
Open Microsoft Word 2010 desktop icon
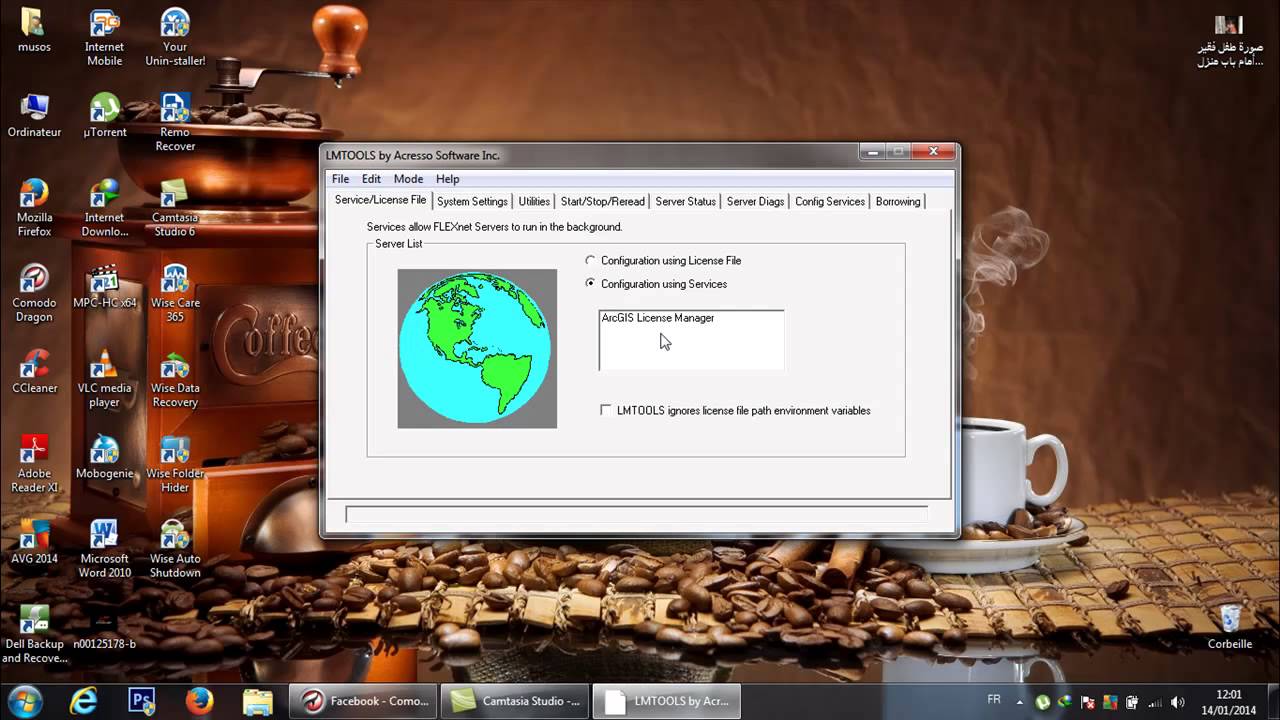click(x=104, y=549)
